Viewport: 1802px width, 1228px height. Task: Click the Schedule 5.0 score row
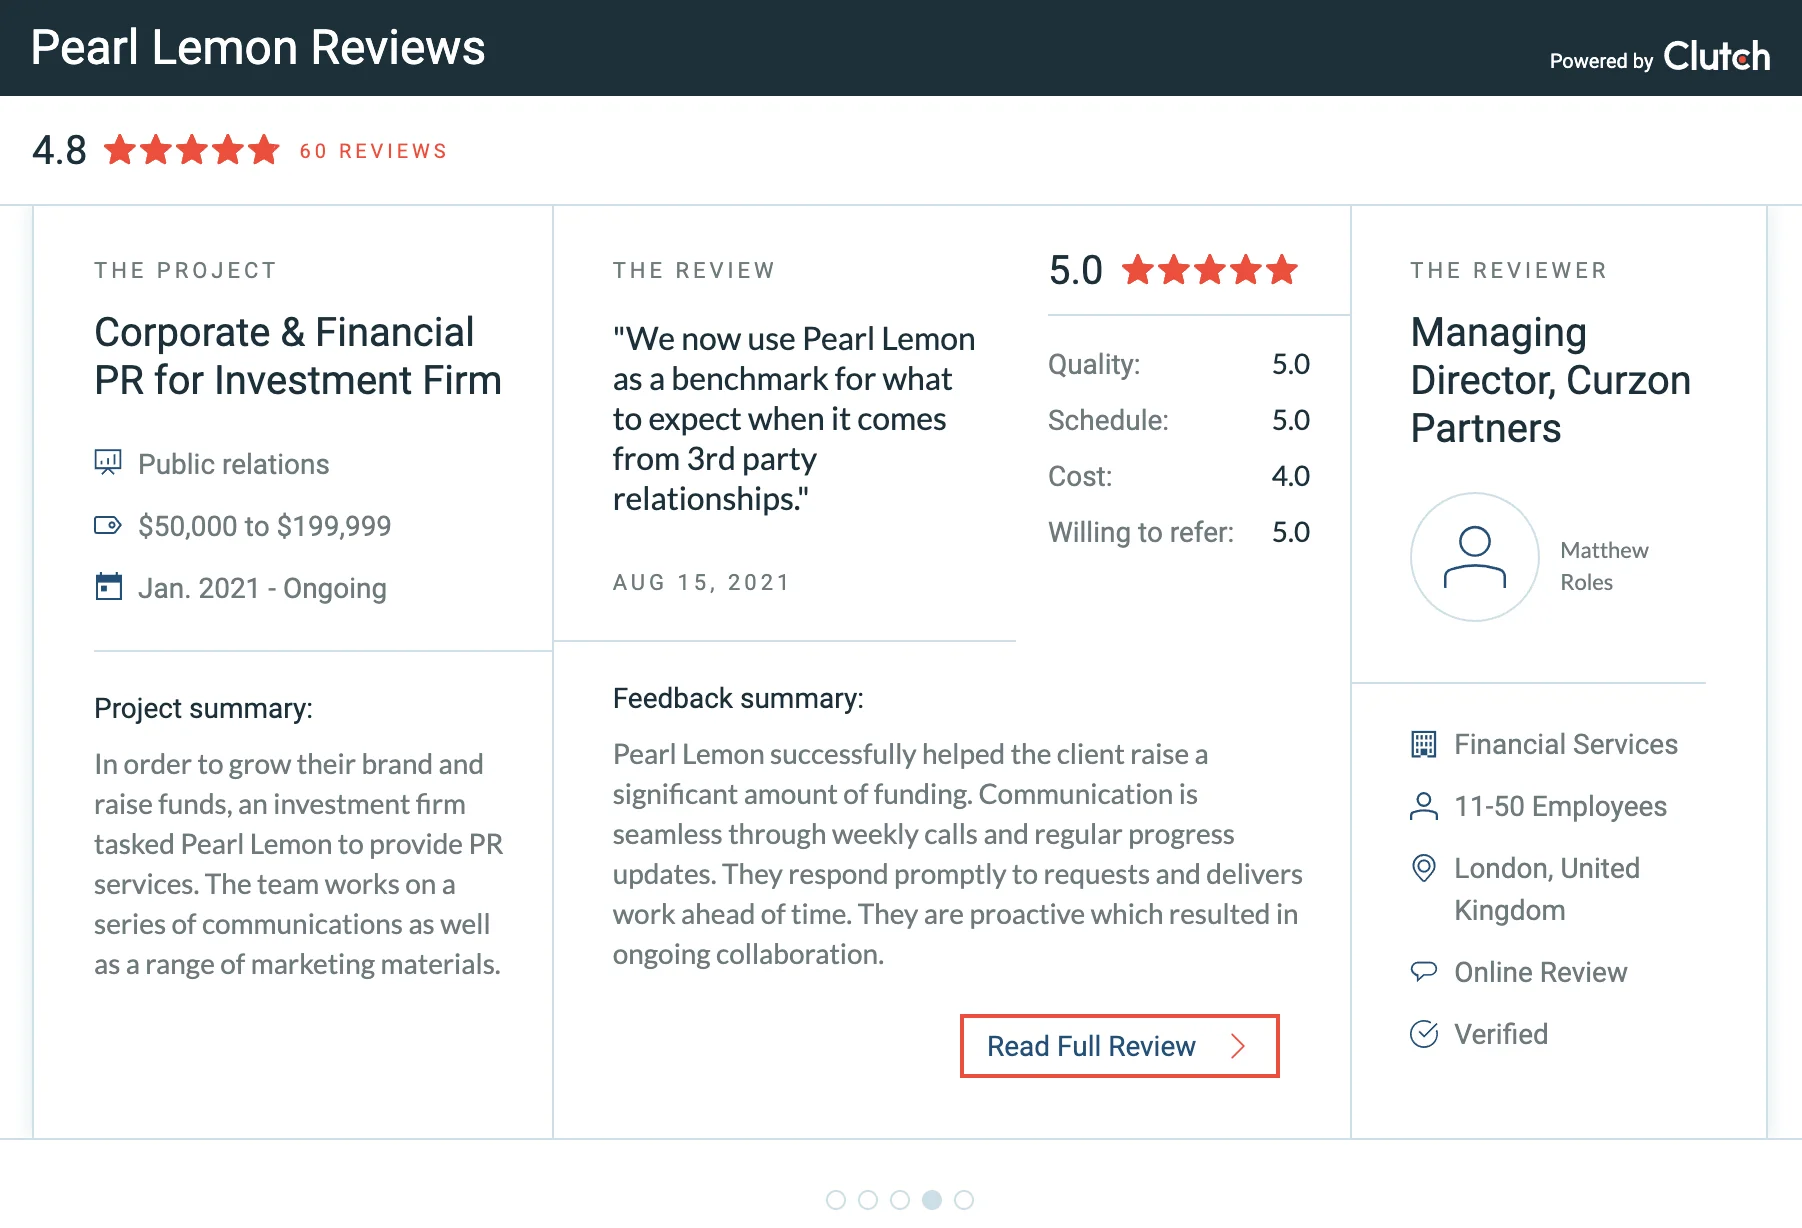(x=1179, y=420)
